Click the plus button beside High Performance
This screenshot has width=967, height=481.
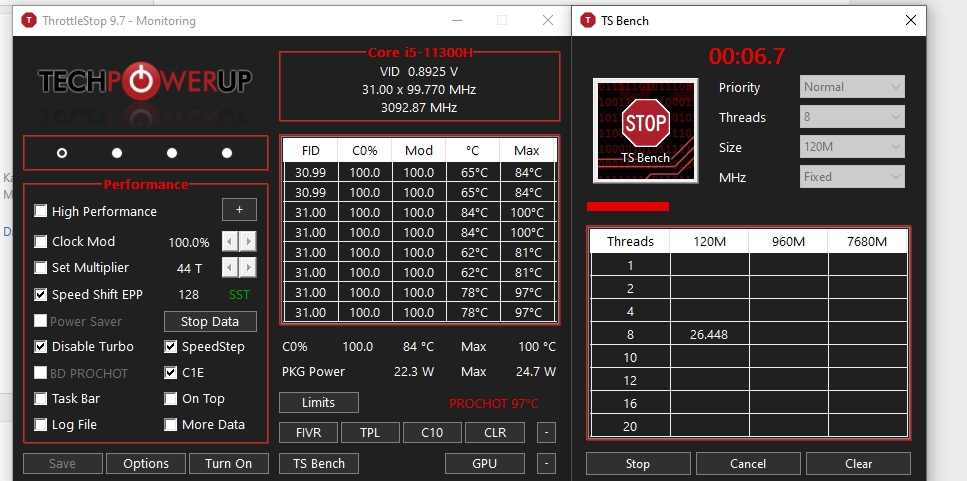click(239, 210)
